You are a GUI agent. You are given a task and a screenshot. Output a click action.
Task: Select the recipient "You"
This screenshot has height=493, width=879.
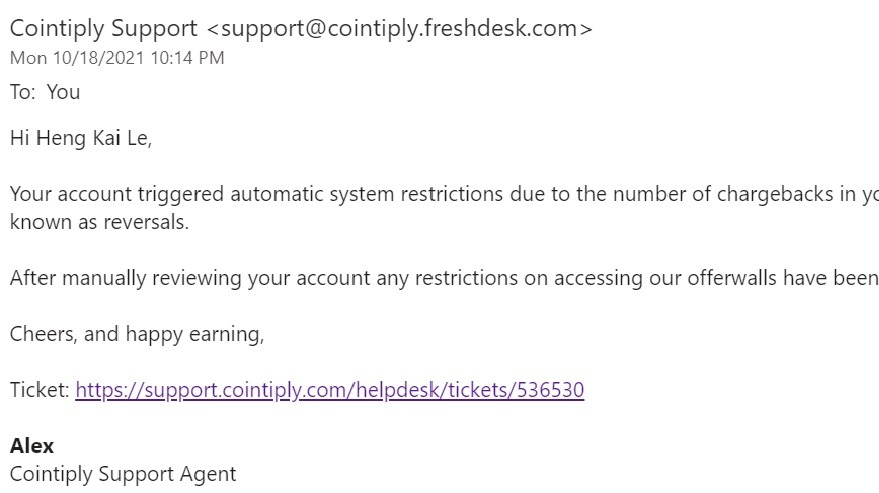(63, 92)
